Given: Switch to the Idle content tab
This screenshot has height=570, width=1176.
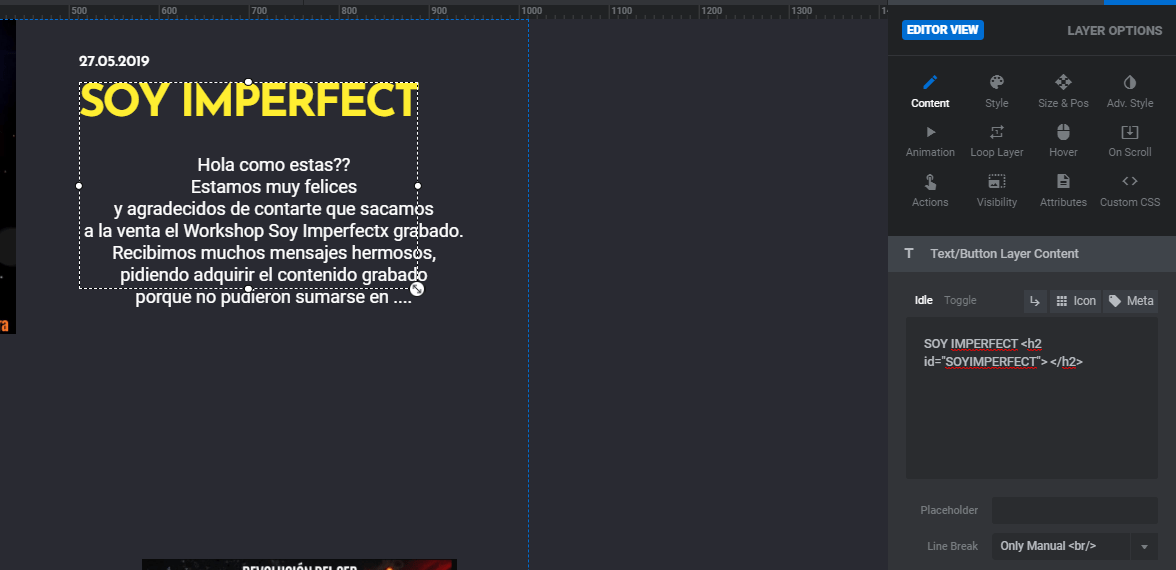Looking at the screenshot, I should point(923,300).
